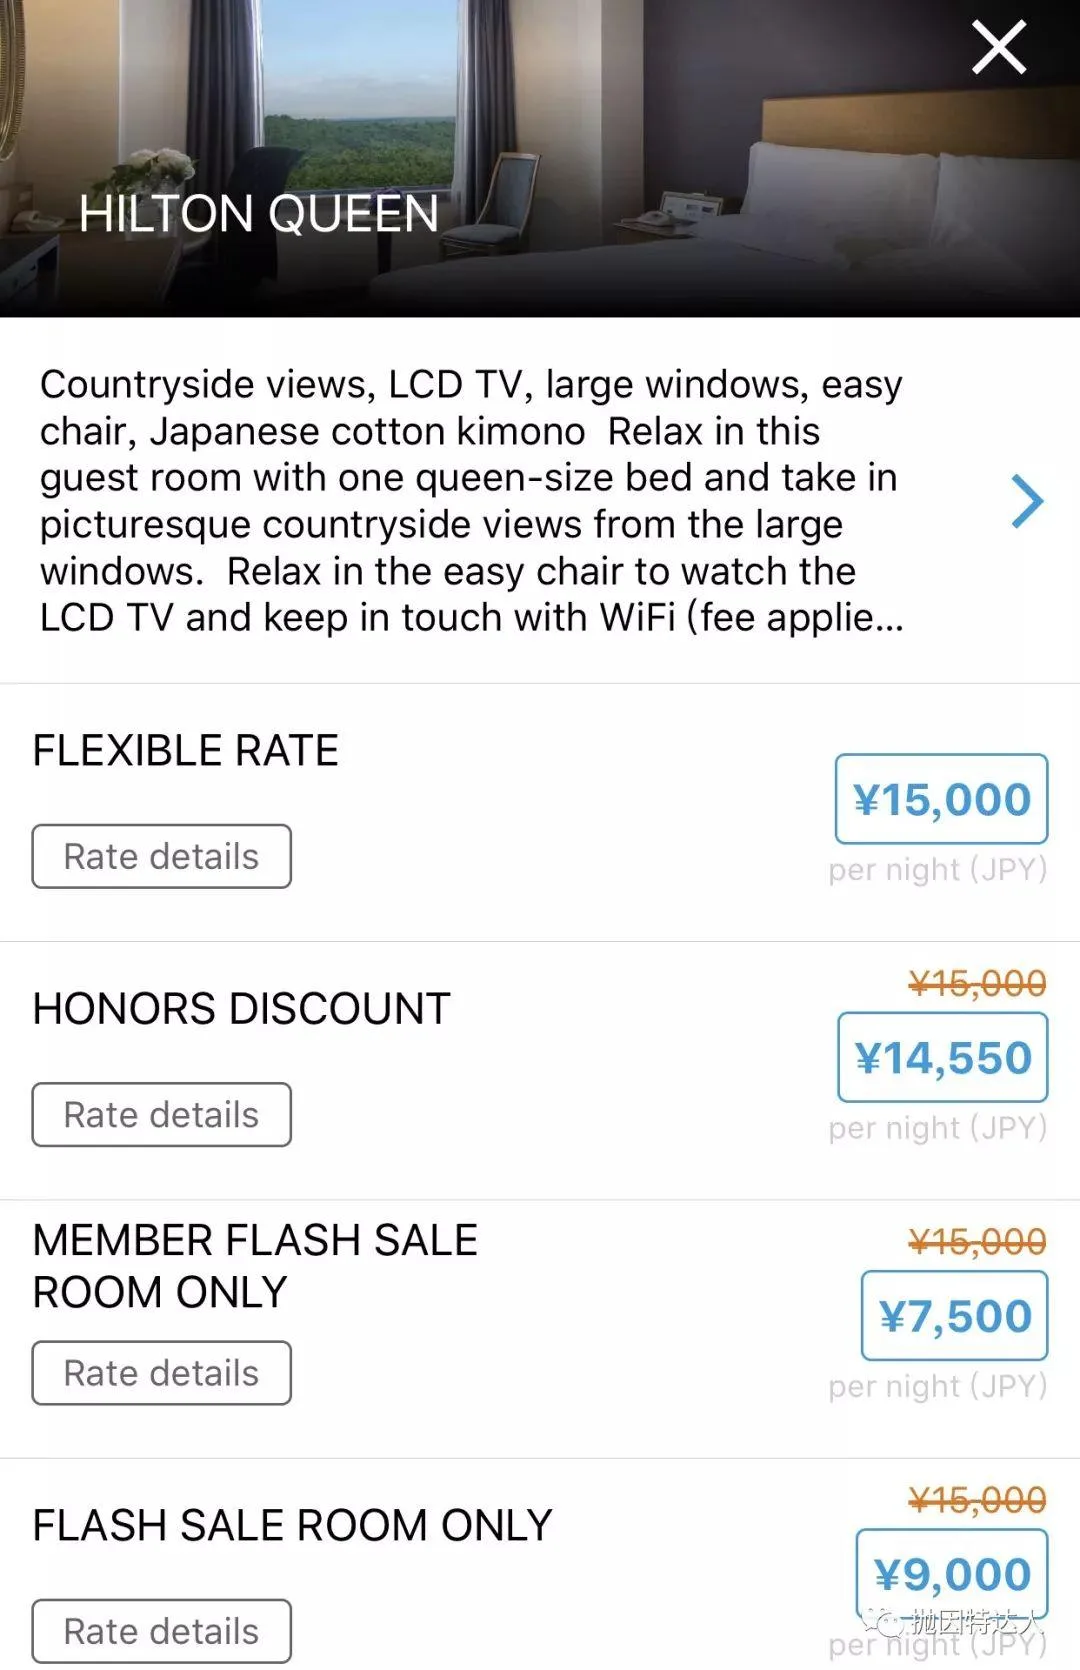
Task: View Rate details for Member Flash Sale
Action: coord(162,1373)
